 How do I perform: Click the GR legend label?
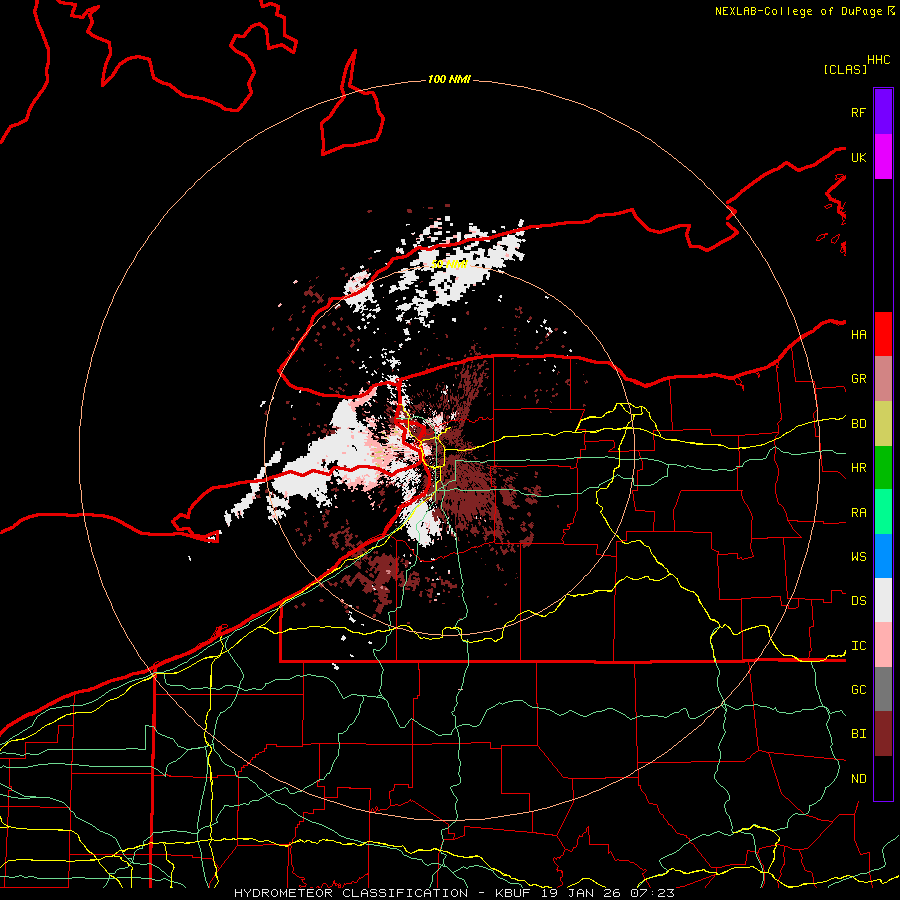point(858,379)
